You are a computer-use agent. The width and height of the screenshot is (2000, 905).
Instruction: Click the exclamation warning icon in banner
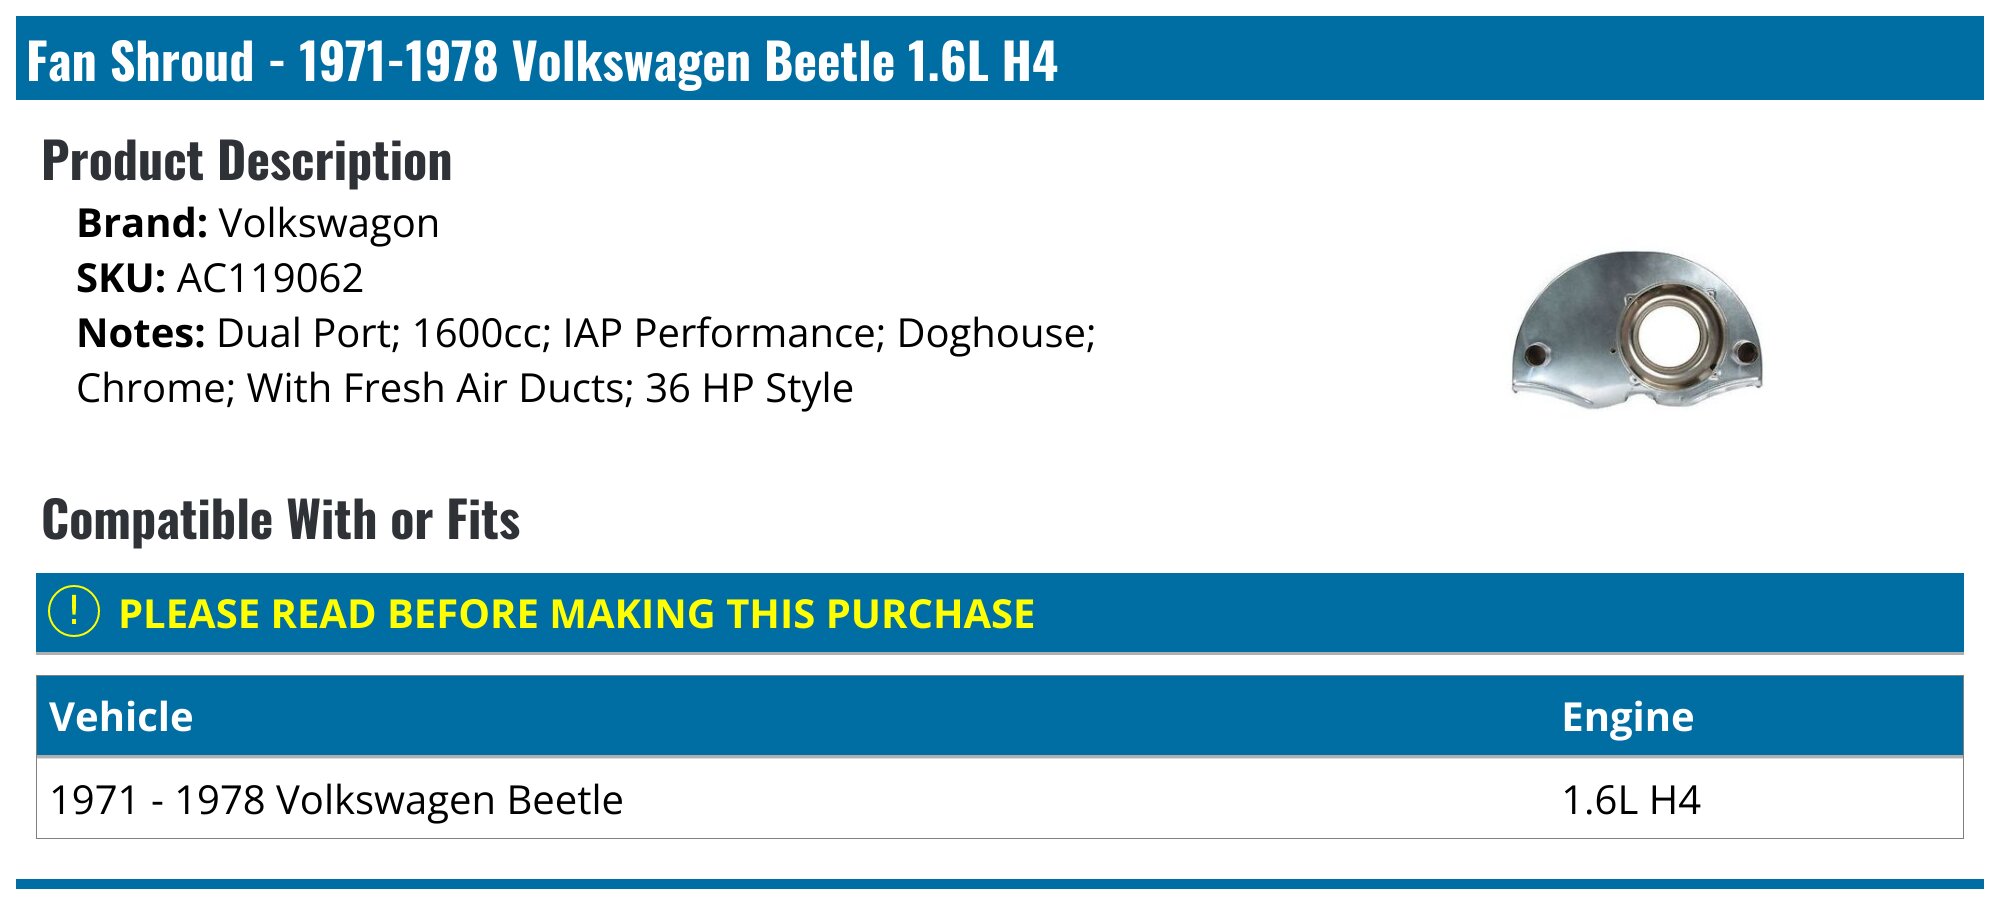[x=74, y=612]
